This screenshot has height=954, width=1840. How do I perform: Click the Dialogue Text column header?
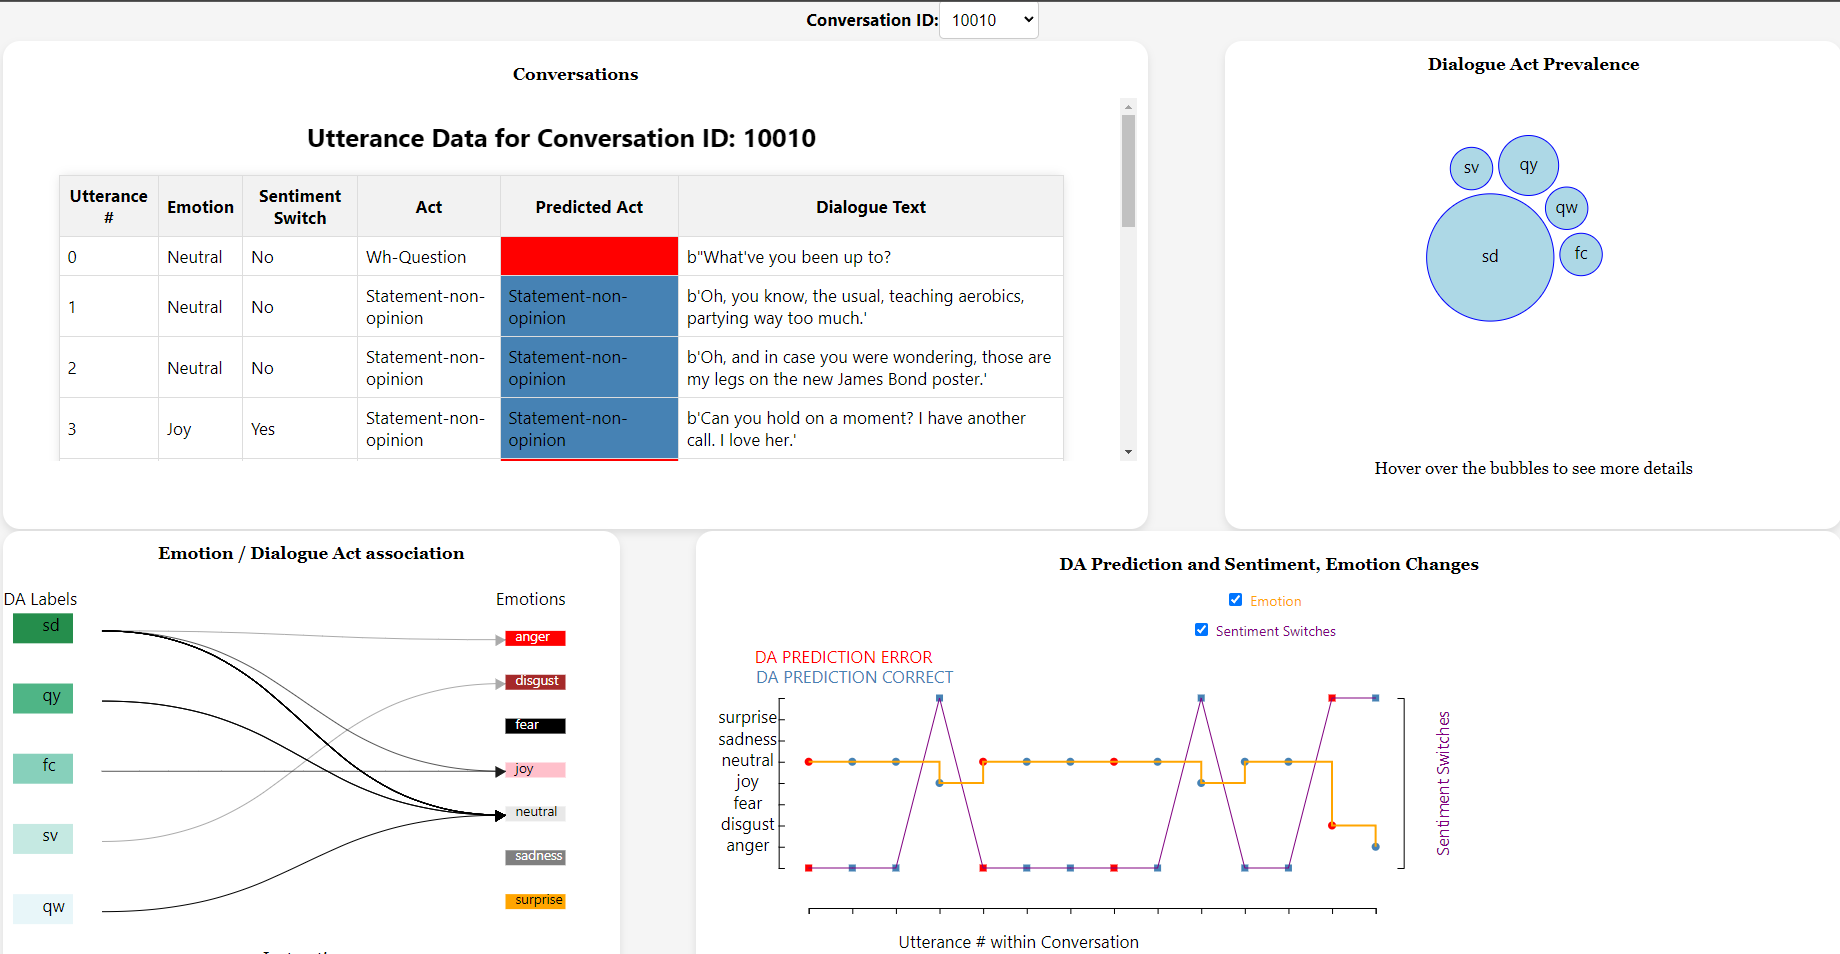point(870,206)
